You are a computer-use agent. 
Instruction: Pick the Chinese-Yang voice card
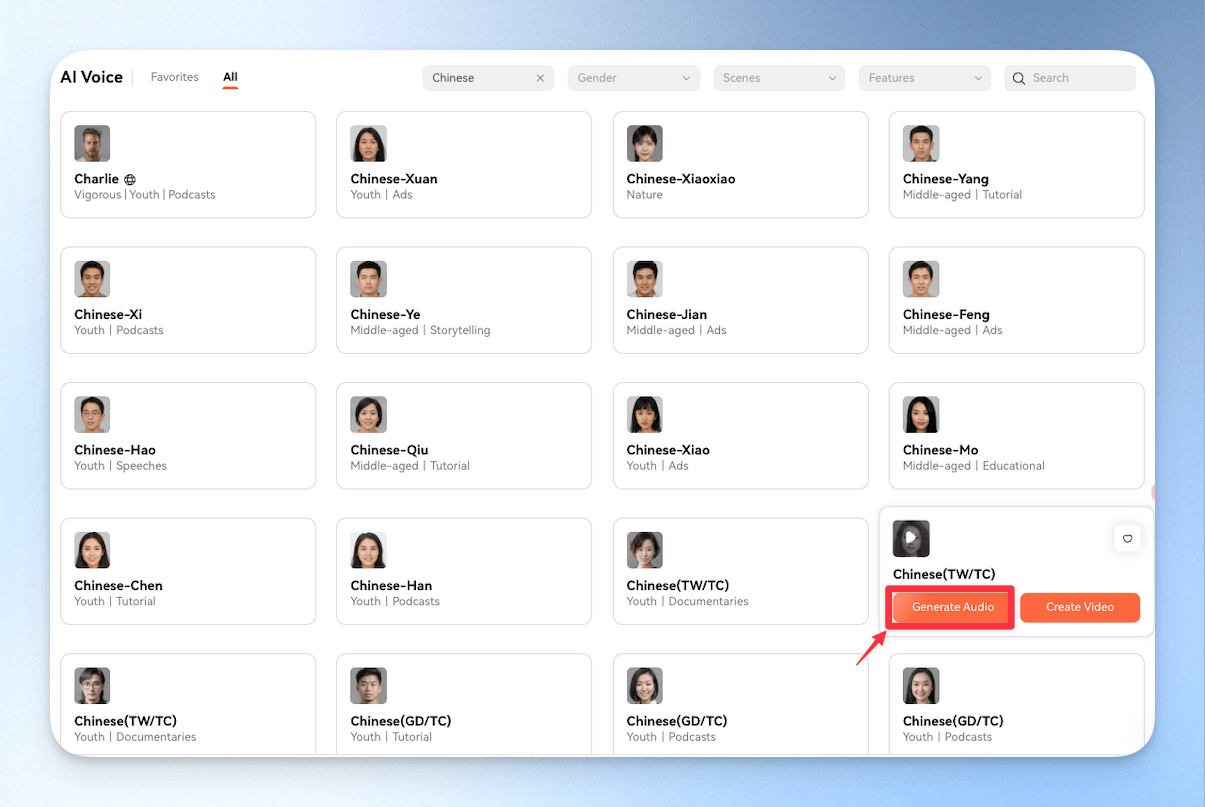click(1016, 164)
